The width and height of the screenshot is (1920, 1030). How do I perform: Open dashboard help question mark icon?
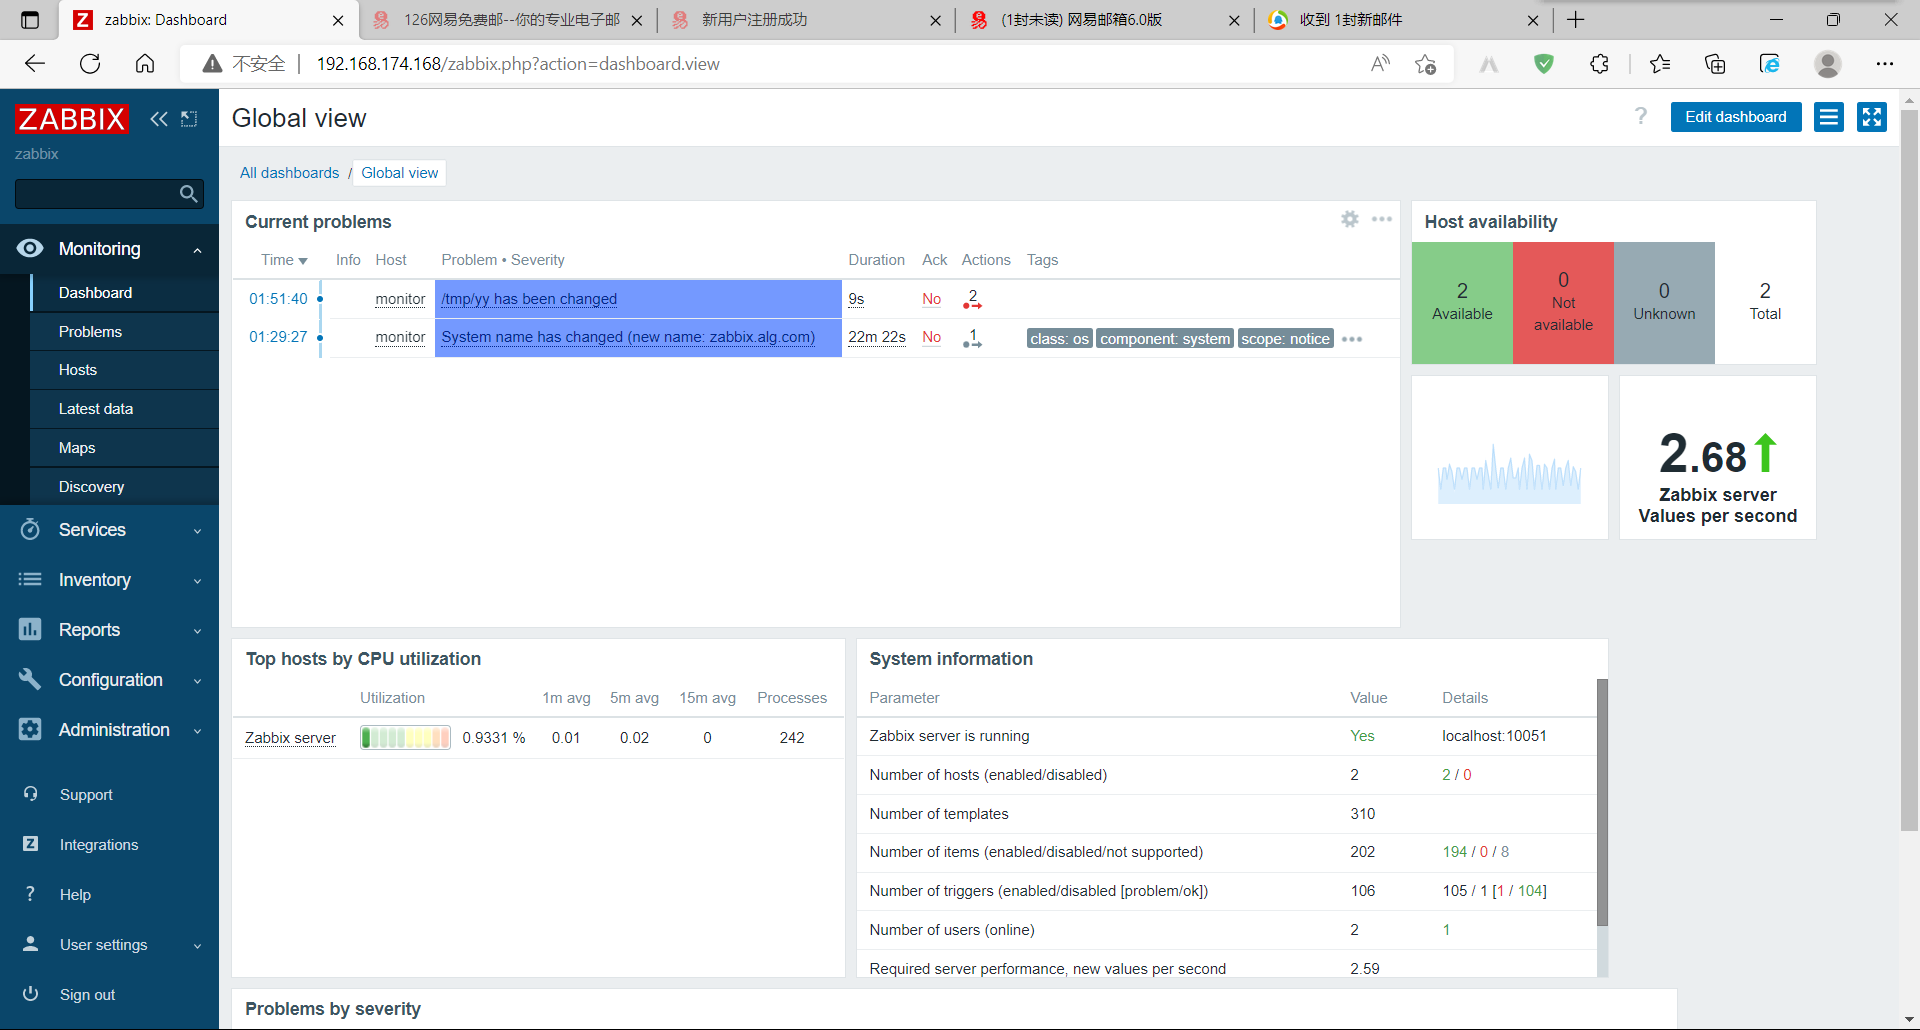(1641, 116)
